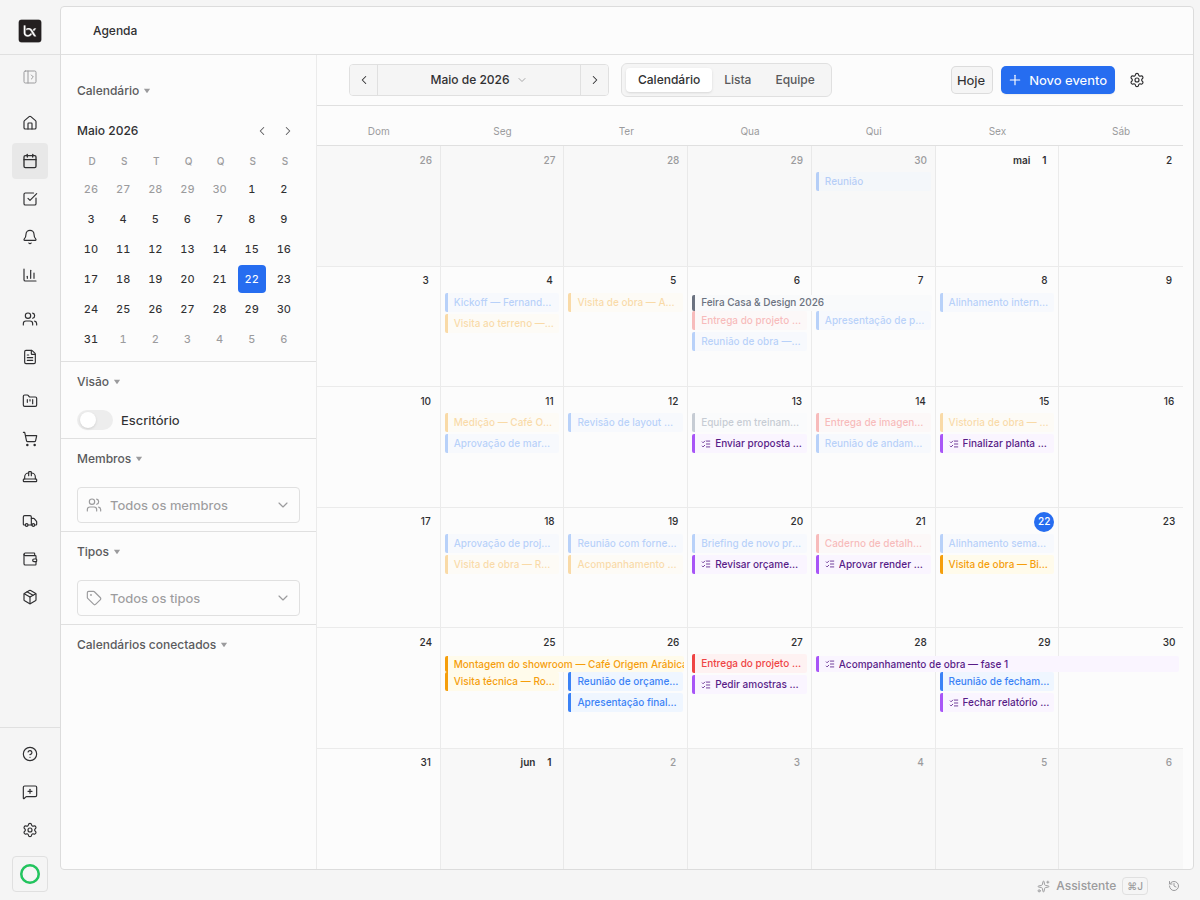Open the sidebar settings gear icon
Image resolution: width=1200 pixels, height=900 pixels.
tap(30, 830)
